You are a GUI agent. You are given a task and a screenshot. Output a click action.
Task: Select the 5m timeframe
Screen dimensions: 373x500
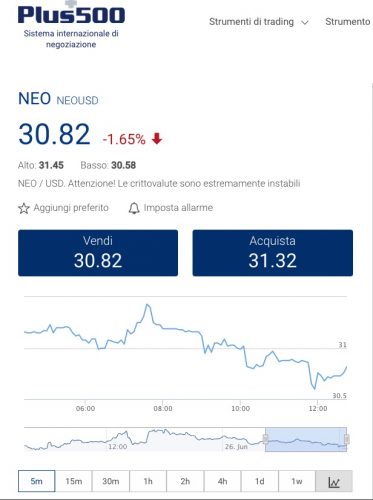coord(37,481)
